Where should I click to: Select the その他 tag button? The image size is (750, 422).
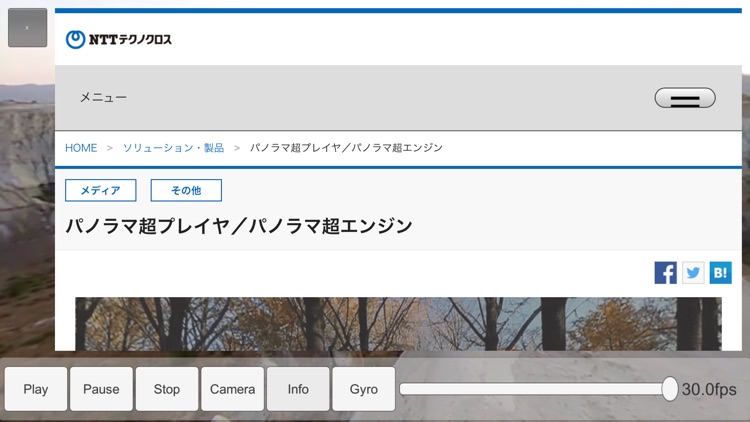pos(186,190)
